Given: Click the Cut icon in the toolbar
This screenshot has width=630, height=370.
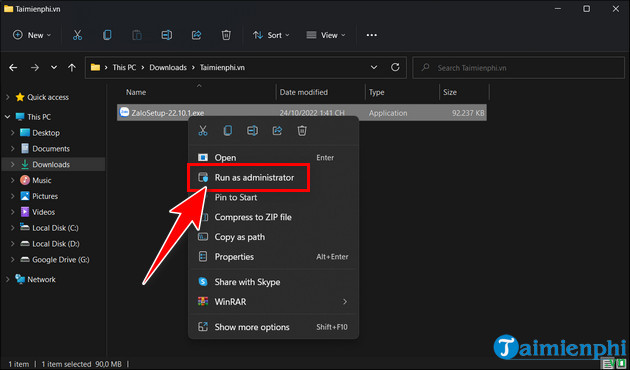Looking at the screenshot, I should [x=77, y=35].
